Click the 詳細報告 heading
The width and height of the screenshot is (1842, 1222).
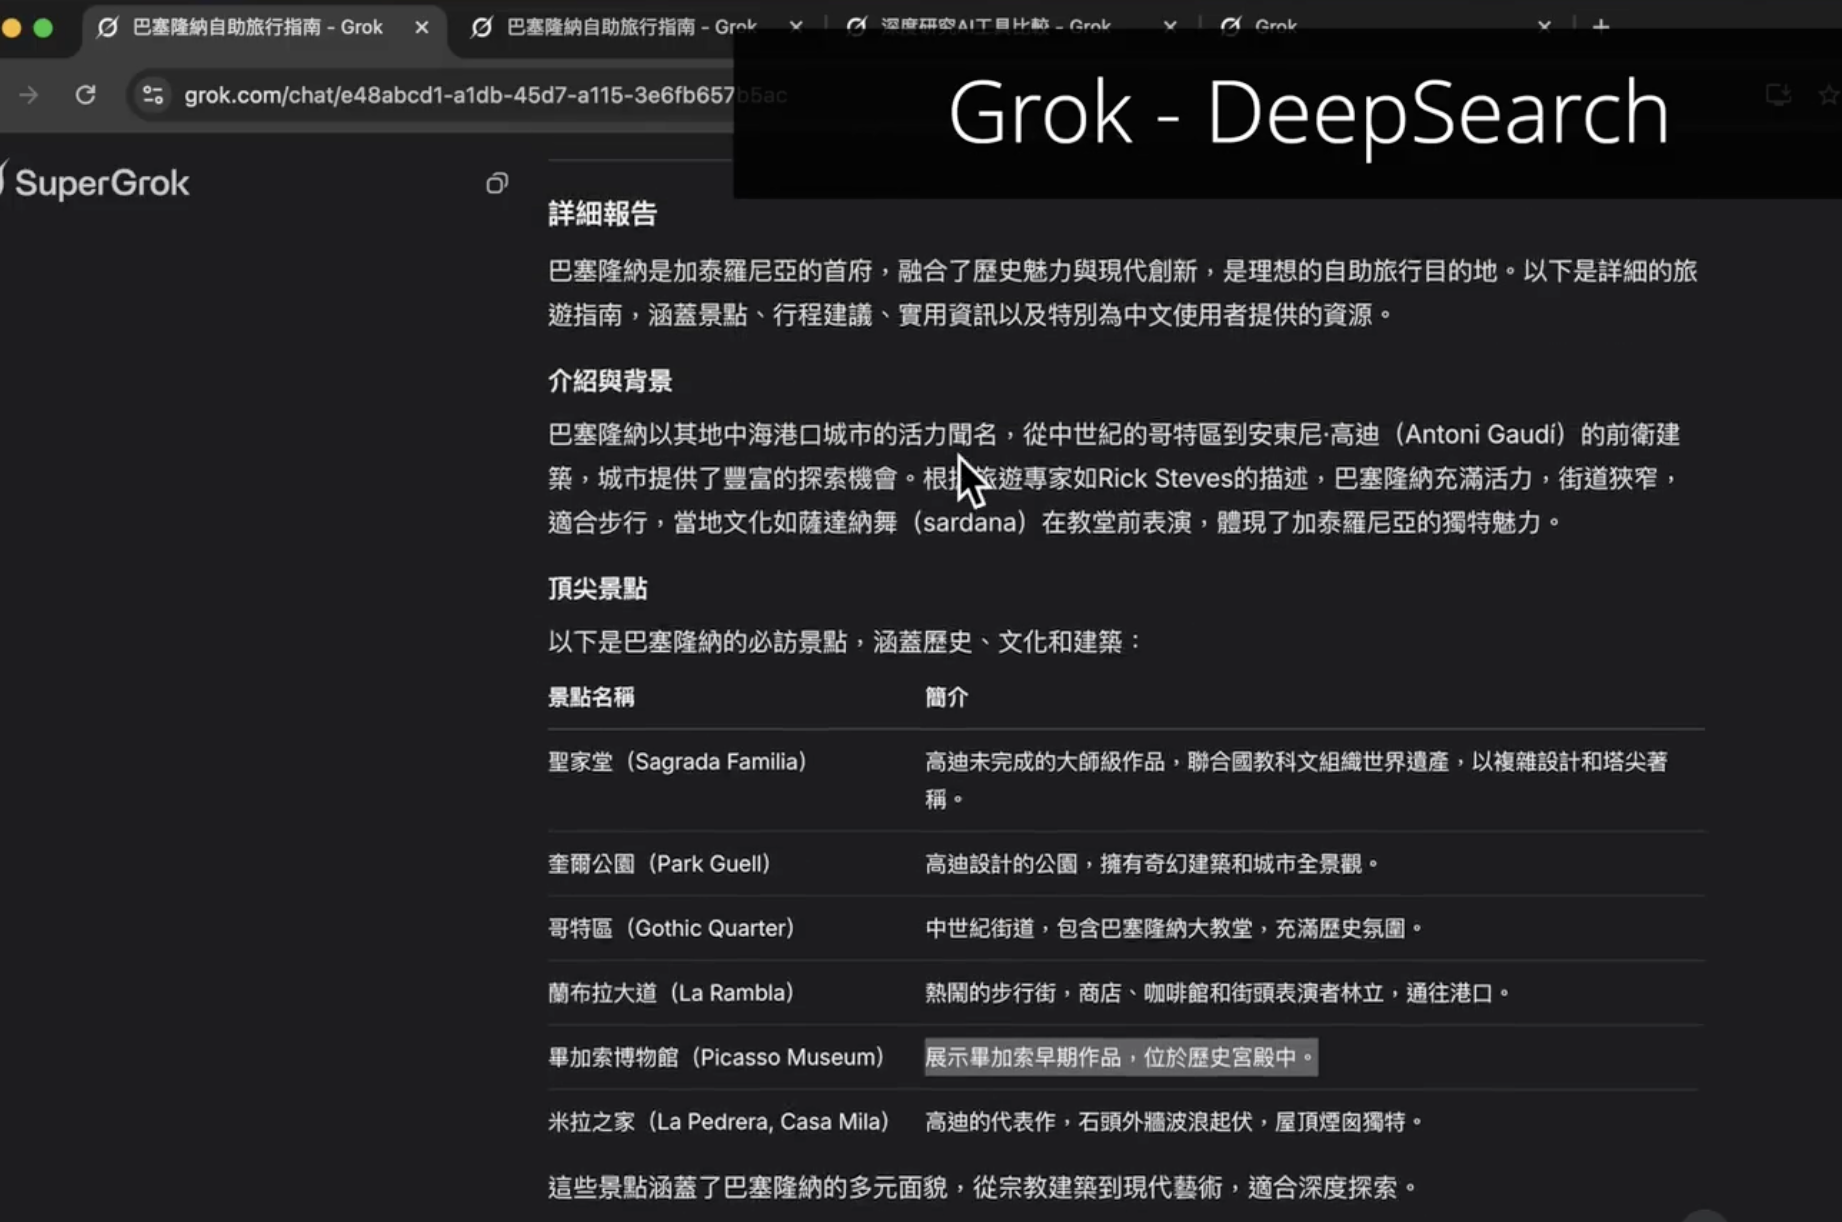602,214
